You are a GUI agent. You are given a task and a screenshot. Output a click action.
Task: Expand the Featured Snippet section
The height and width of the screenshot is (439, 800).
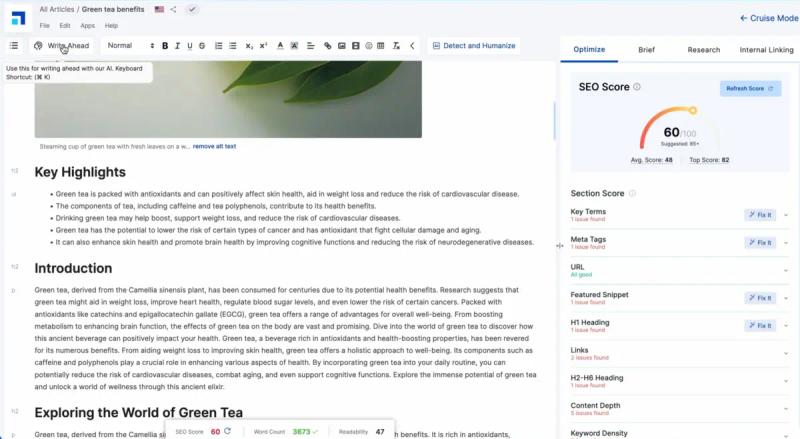tap(786, 298)
